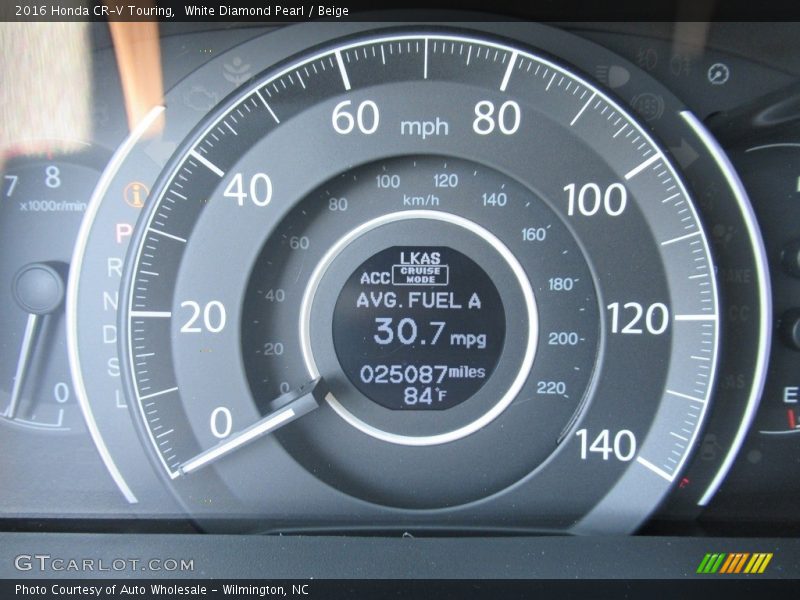Click the 100 mph number on speedometer

(595, 198)
